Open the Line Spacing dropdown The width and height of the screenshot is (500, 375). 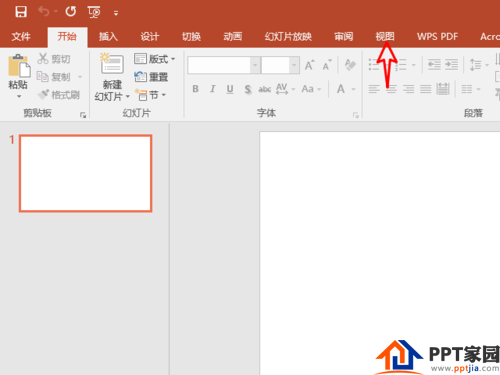[x=478, y=65]
